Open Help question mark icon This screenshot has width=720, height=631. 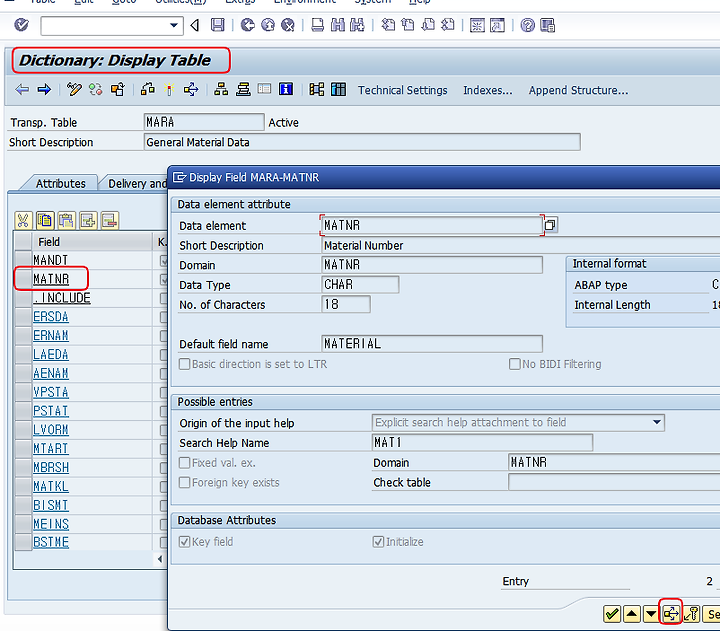(x=528, y=25)
